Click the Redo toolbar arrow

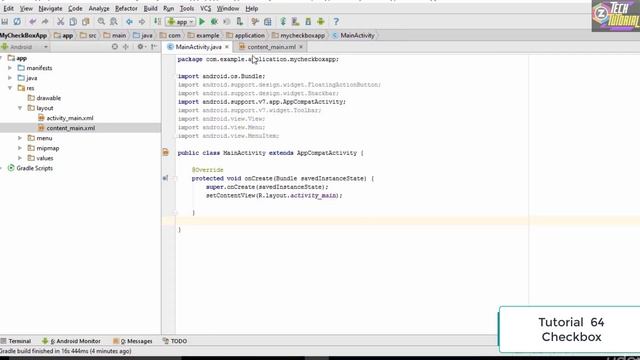pos(45,22)
